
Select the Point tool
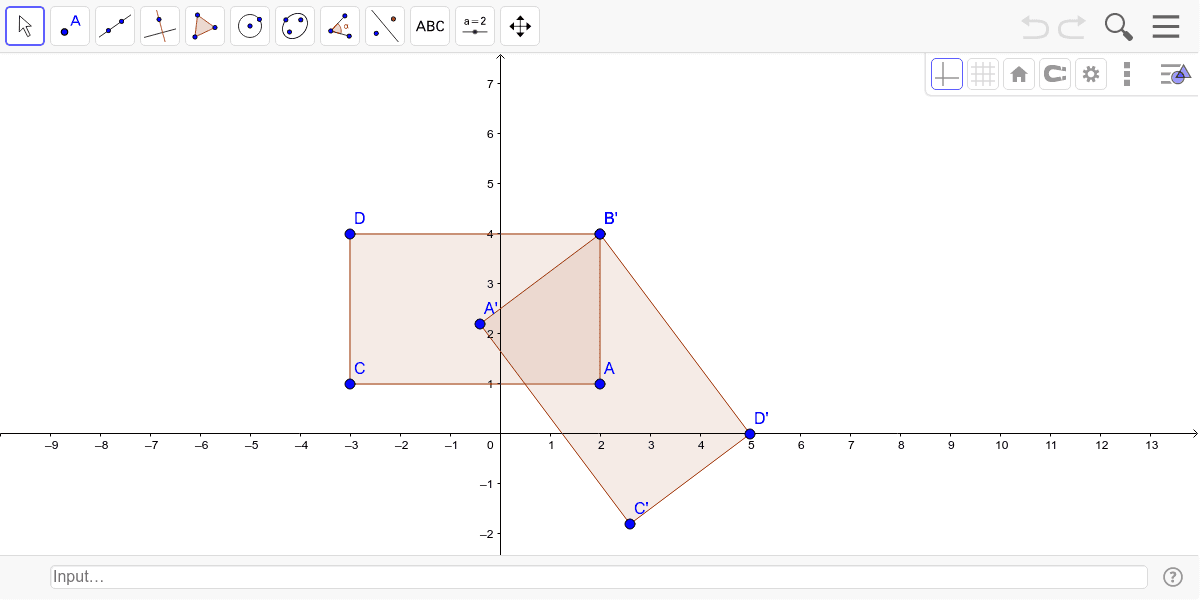click(70, 26)
